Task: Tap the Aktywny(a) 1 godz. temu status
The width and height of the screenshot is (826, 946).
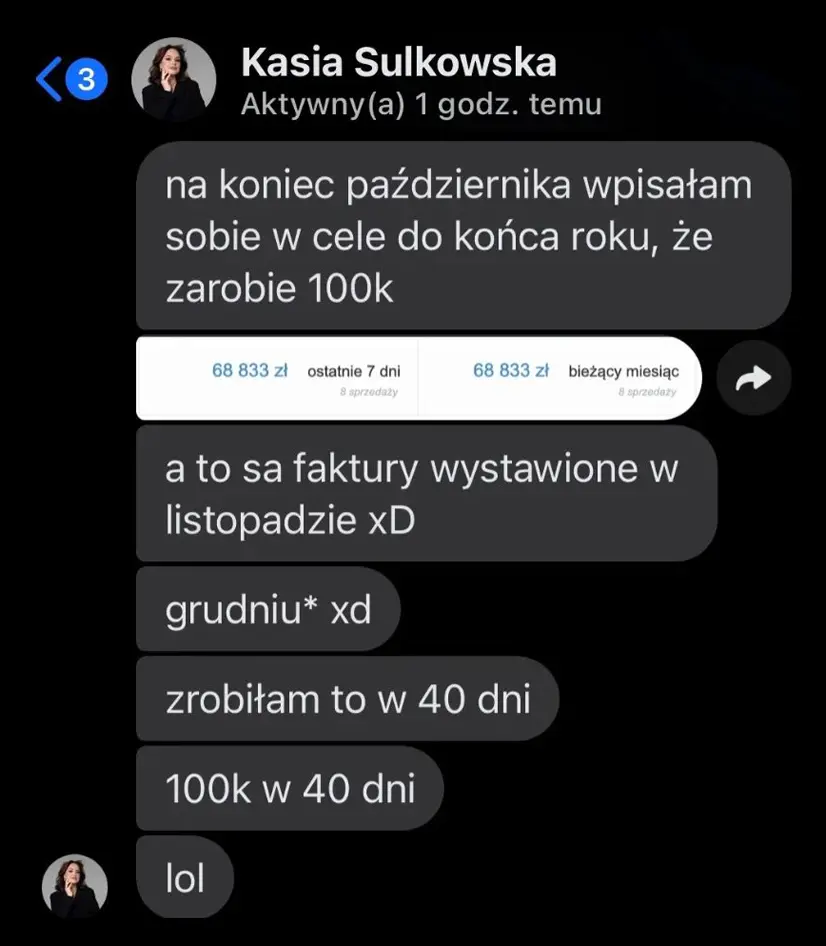Action: [x=421, y=104]
